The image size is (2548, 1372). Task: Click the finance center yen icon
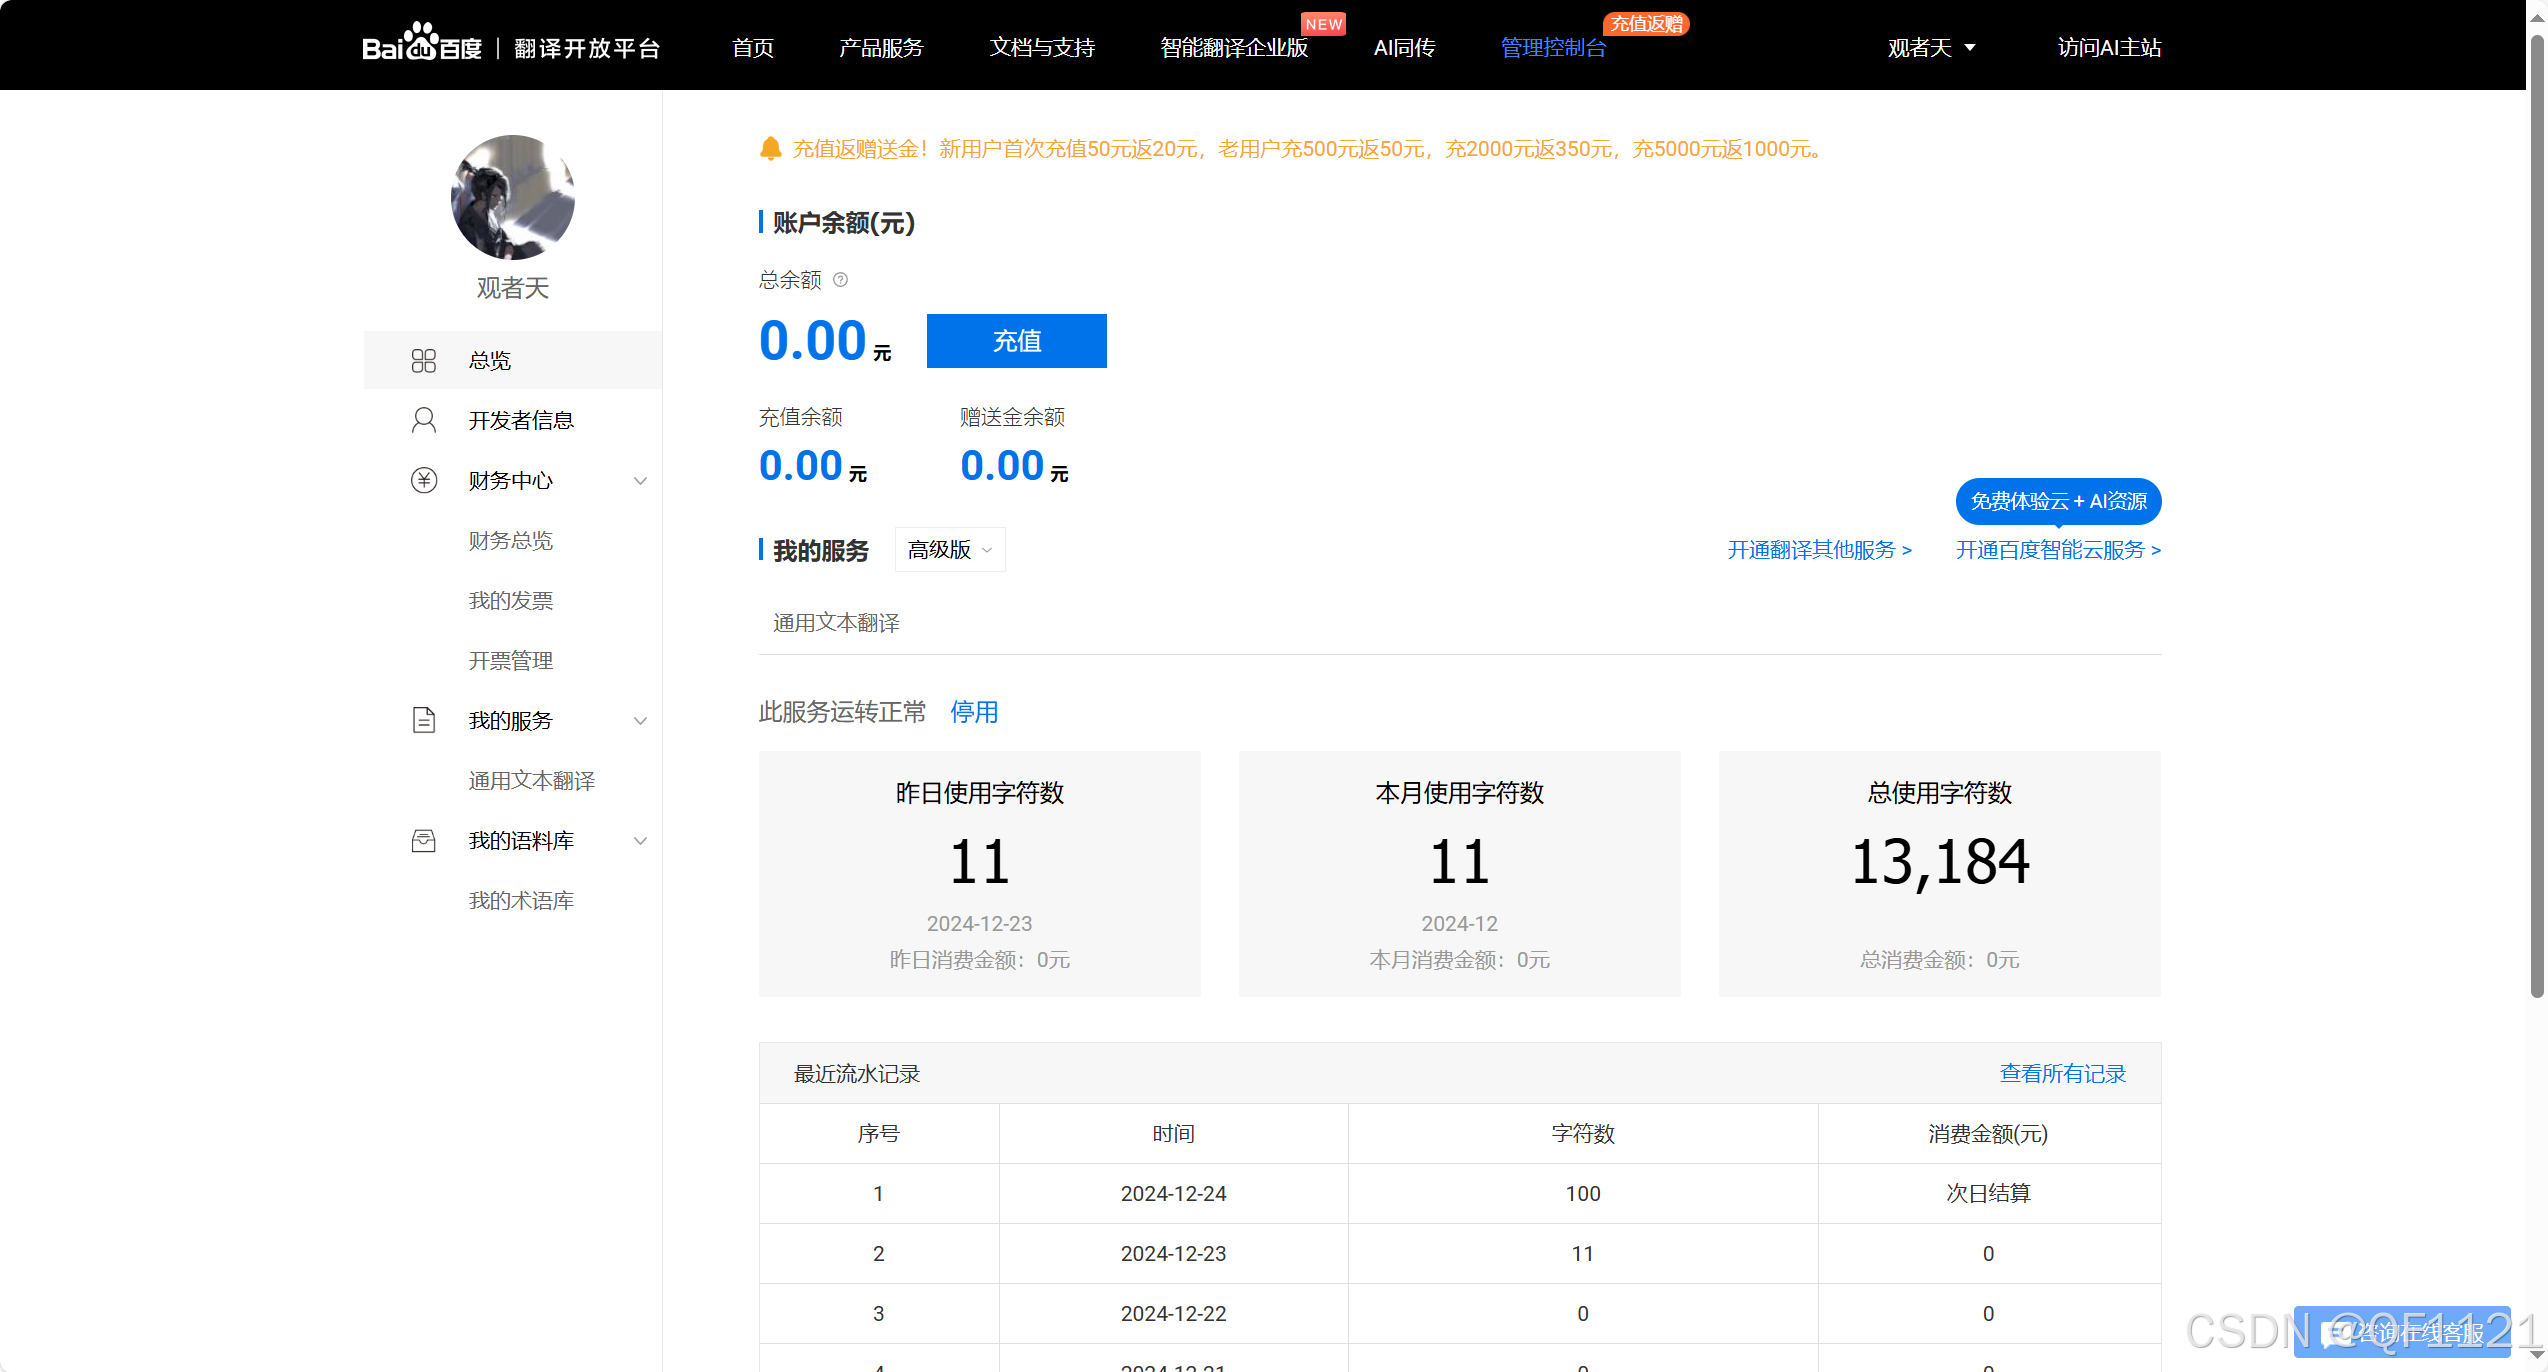point(424,480)
